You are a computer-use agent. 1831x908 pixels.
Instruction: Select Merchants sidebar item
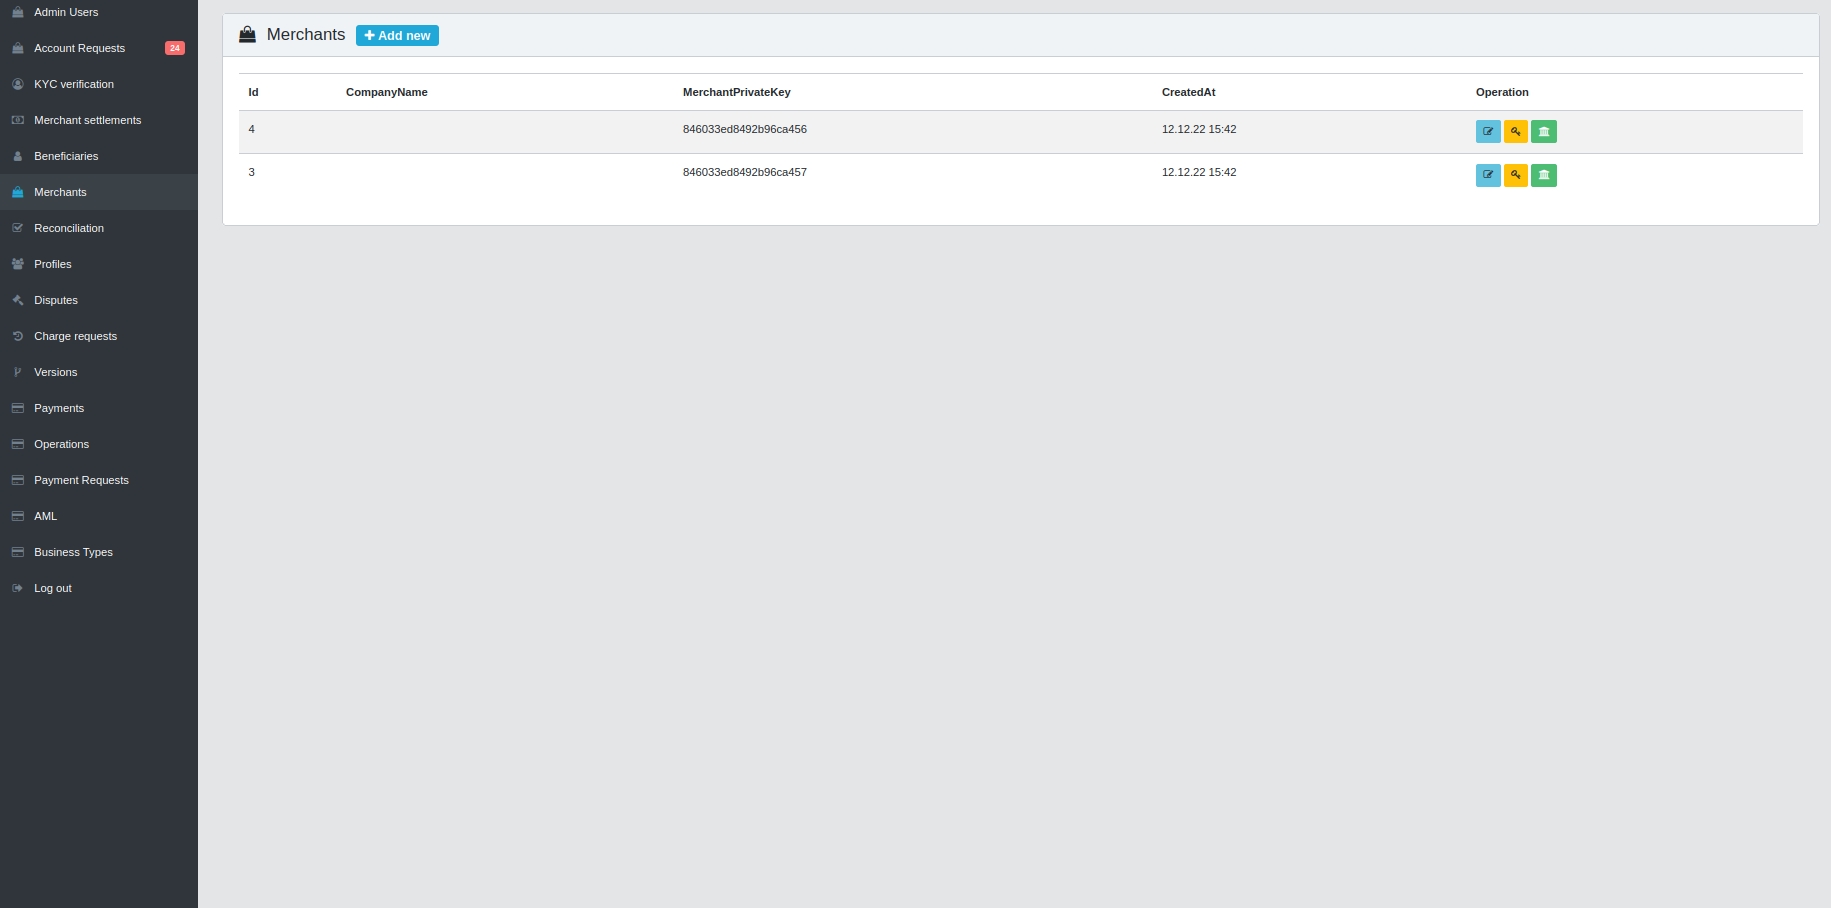99,192
